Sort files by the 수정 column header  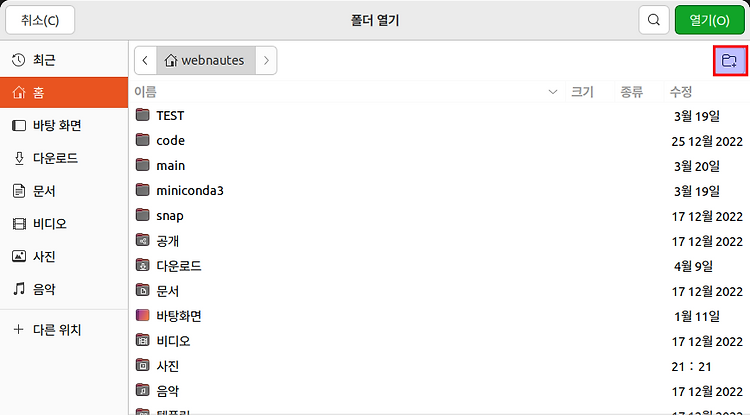(x=706, y=92)
